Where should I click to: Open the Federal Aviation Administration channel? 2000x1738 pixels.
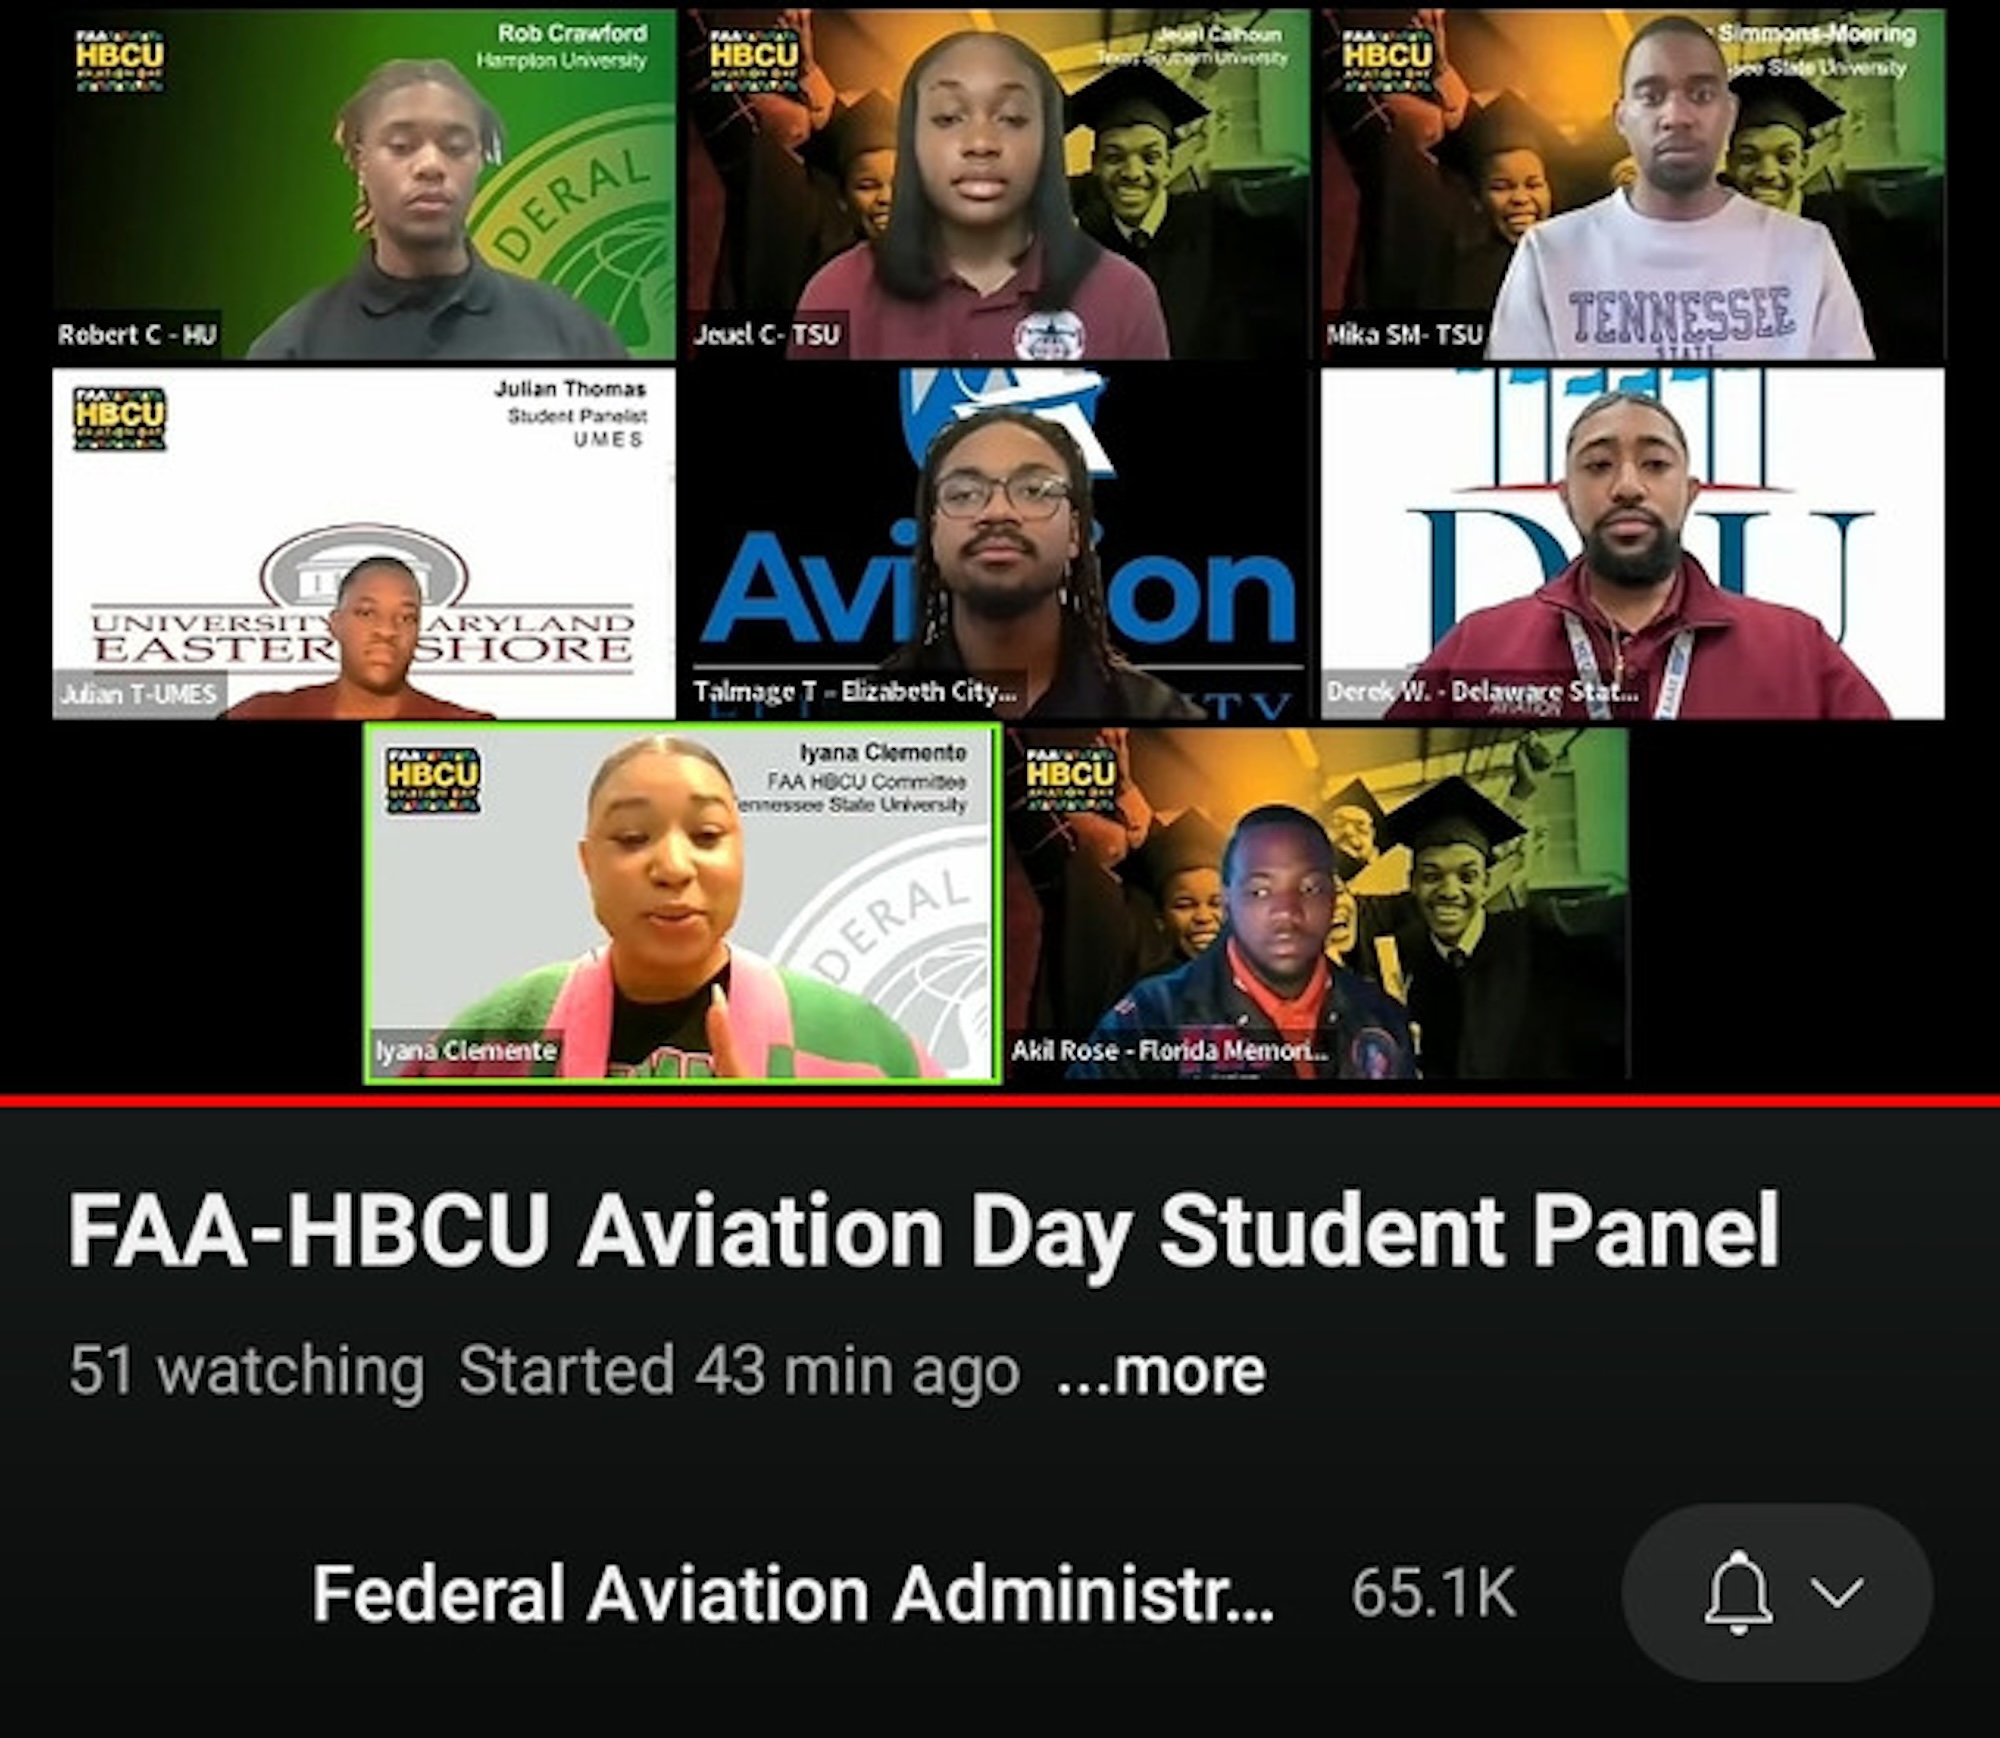793,1593
